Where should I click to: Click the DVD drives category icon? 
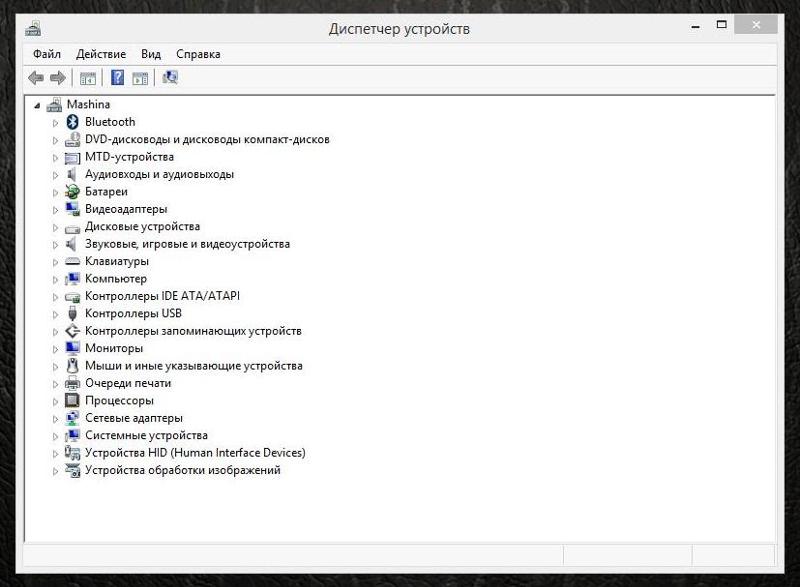(x=72, y=139)
